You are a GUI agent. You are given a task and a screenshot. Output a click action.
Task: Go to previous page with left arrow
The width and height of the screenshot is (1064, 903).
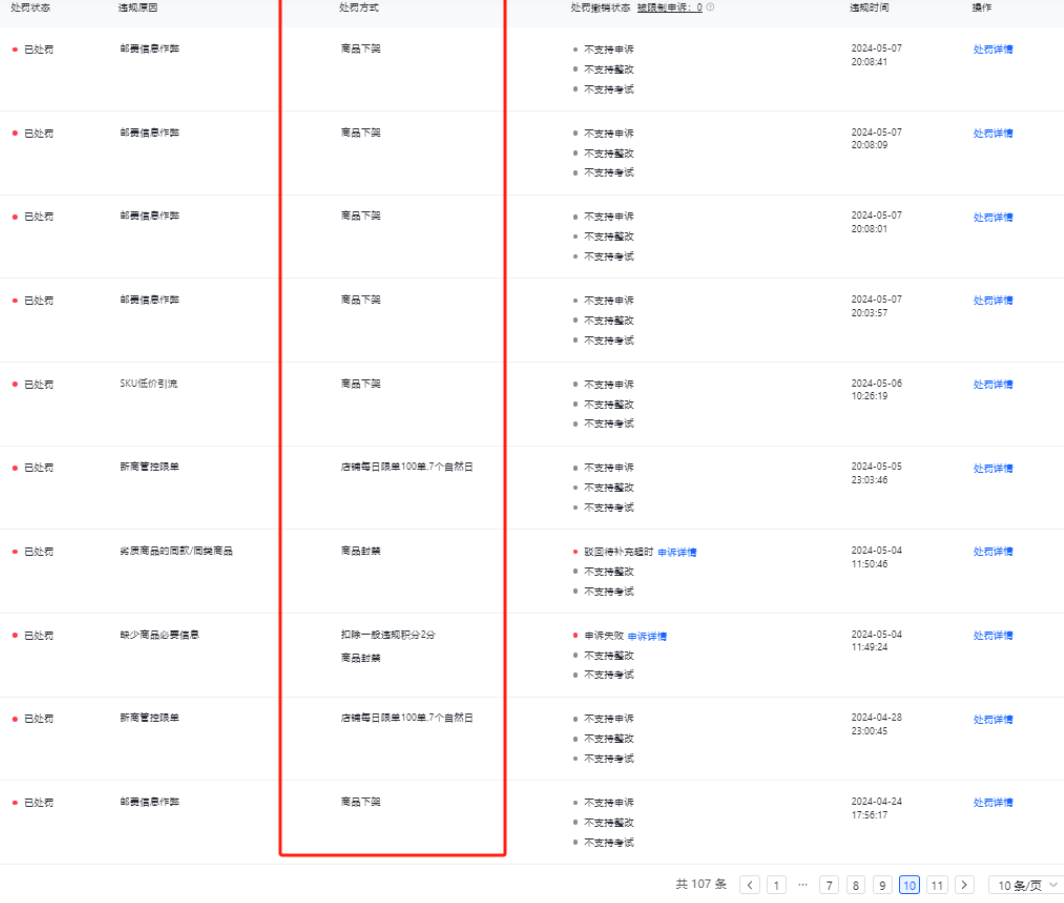[x=749, y=885]
